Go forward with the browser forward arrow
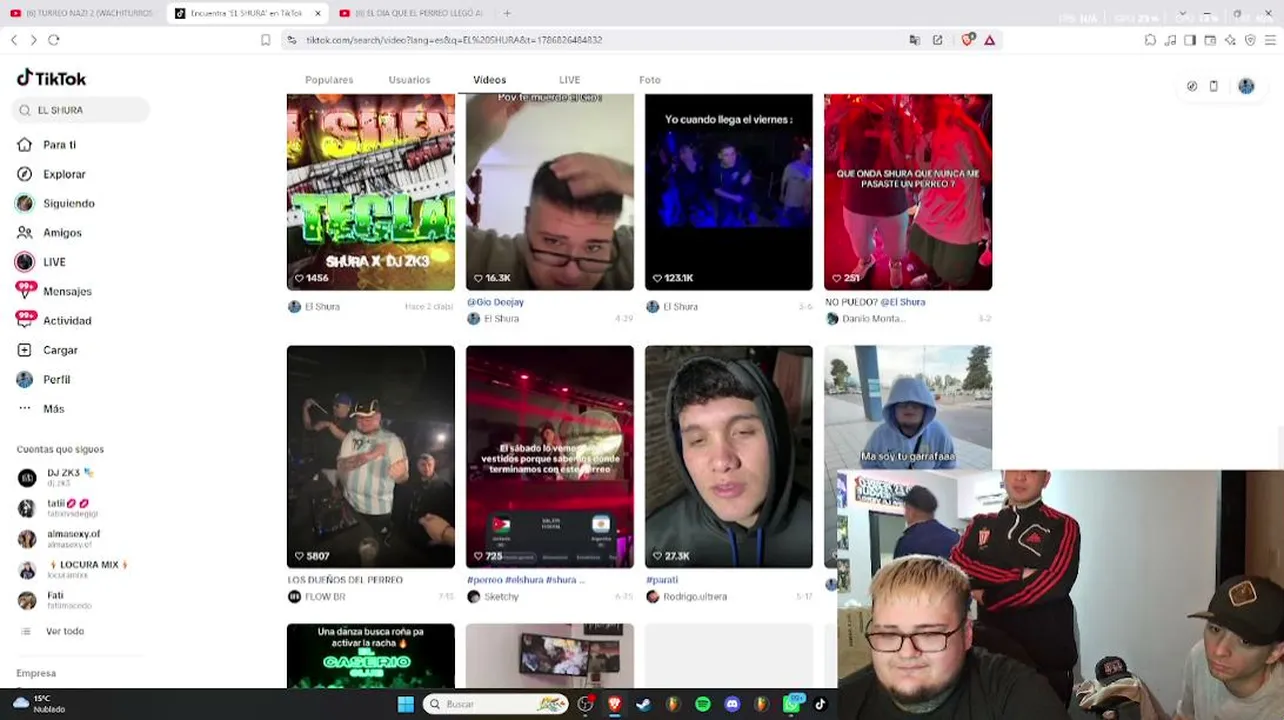 [x=33, y=40]
